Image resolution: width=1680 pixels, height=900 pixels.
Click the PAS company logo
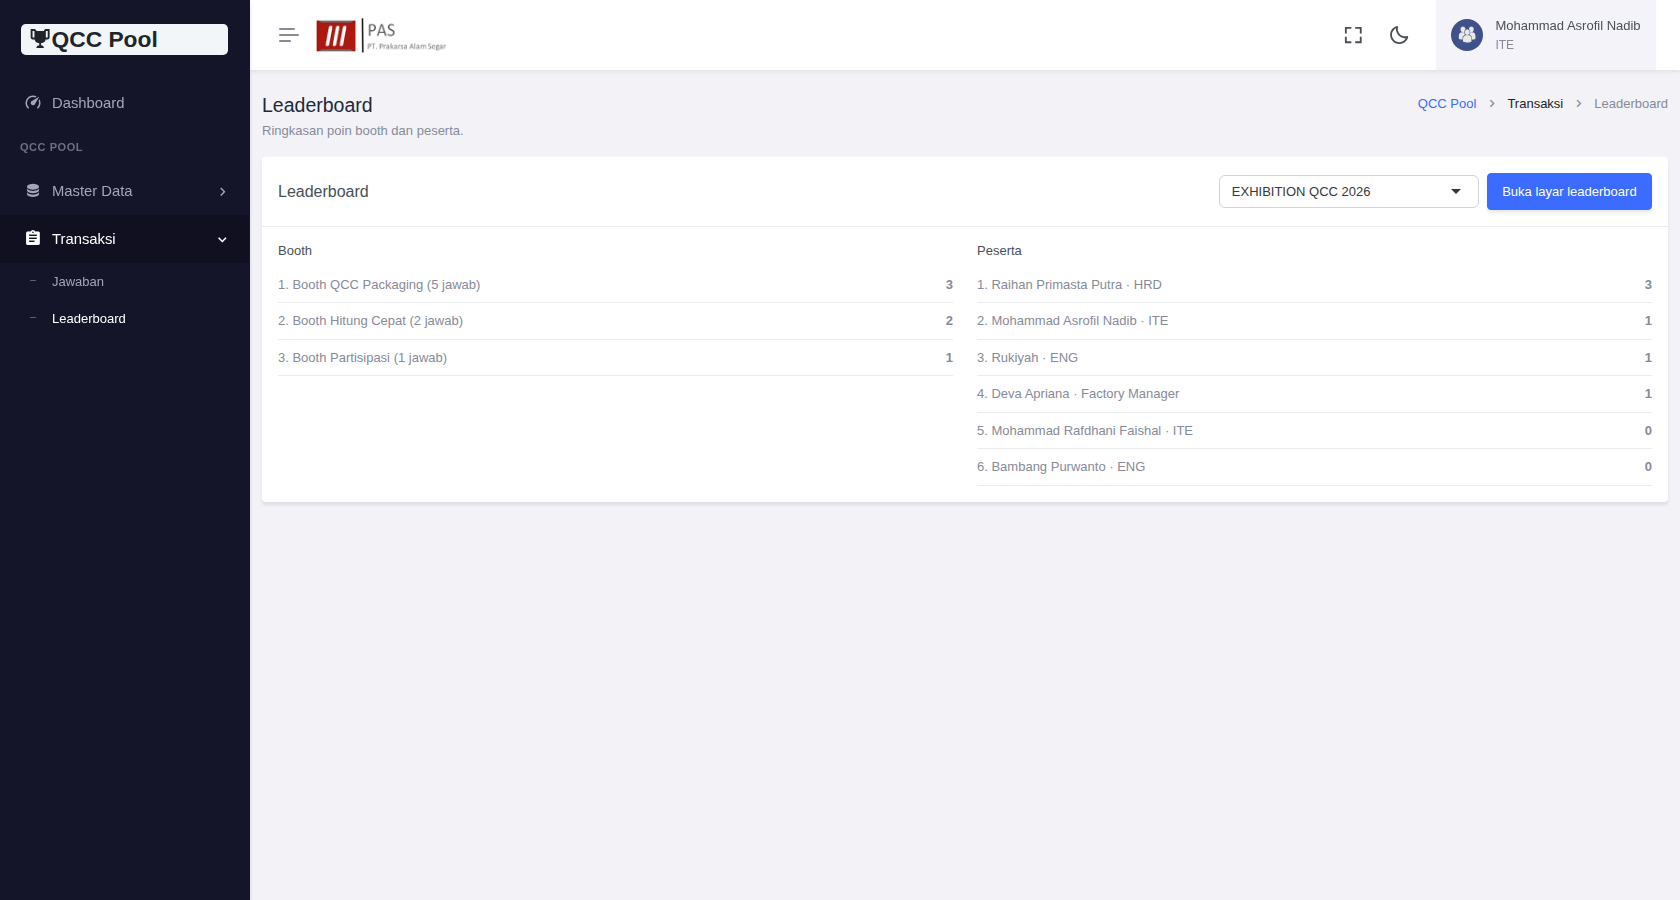pyautogui.click(x=381, y=36)
